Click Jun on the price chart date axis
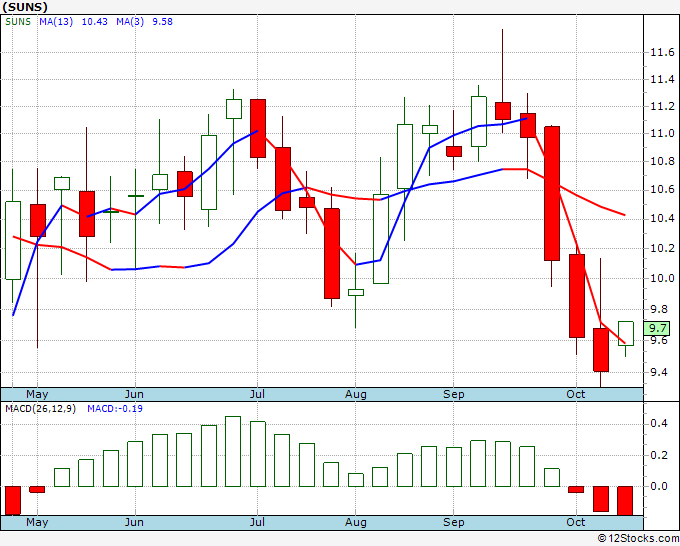Viewport: 680px width, 546px height. 134,394
